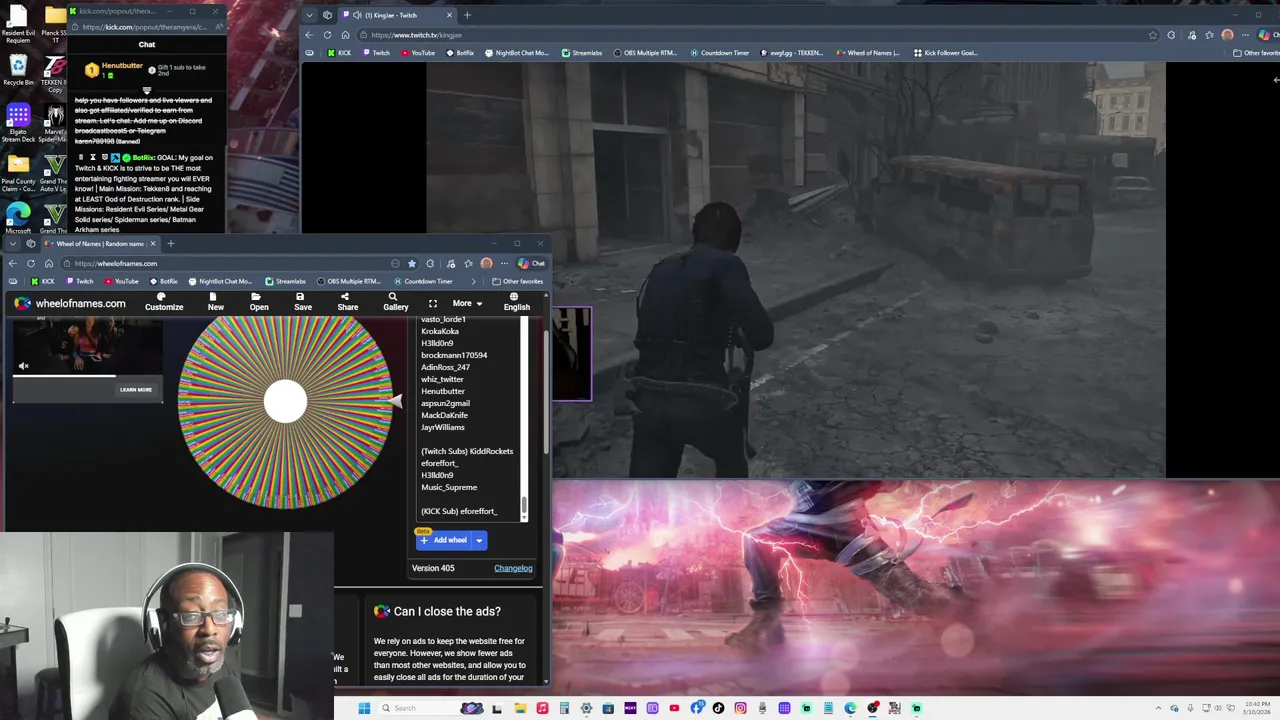Click entry 'Music_Supreme' in entries list

click(449, 487)
